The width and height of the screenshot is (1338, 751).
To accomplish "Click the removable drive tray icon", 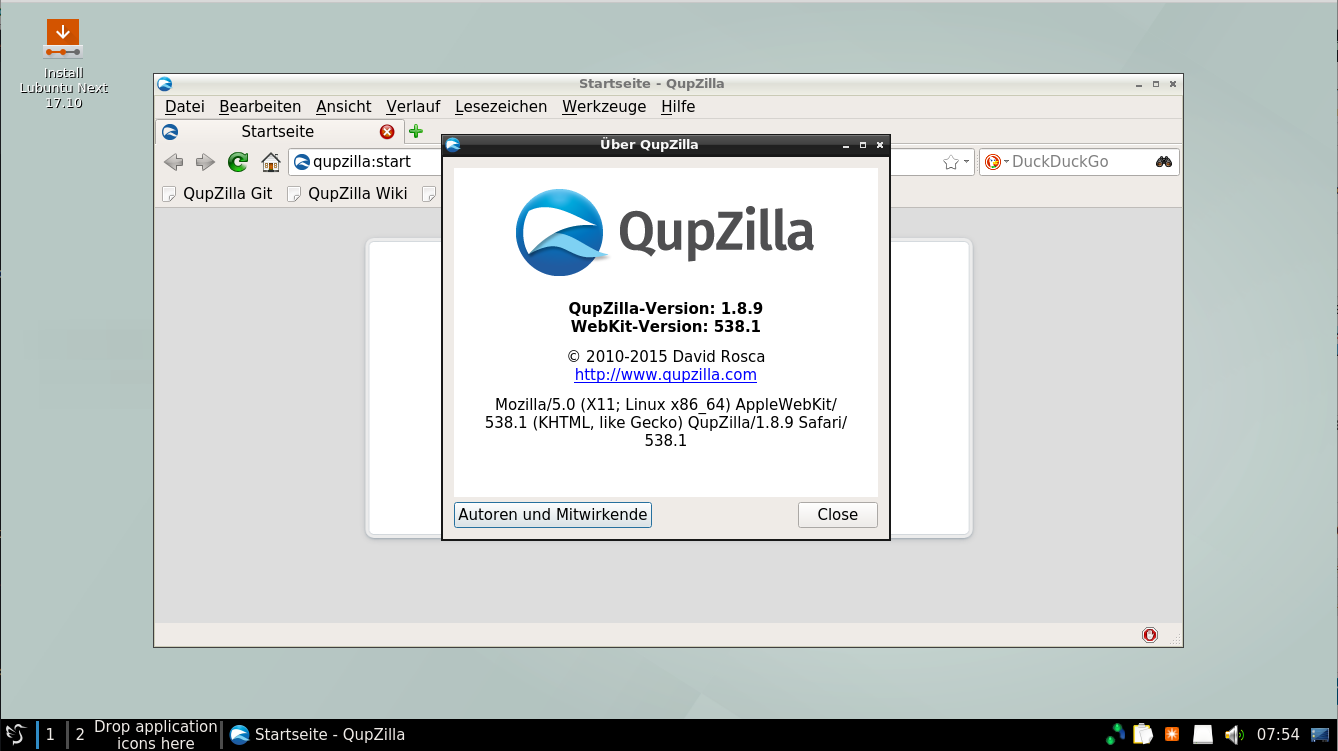I will coord(1203,735).
